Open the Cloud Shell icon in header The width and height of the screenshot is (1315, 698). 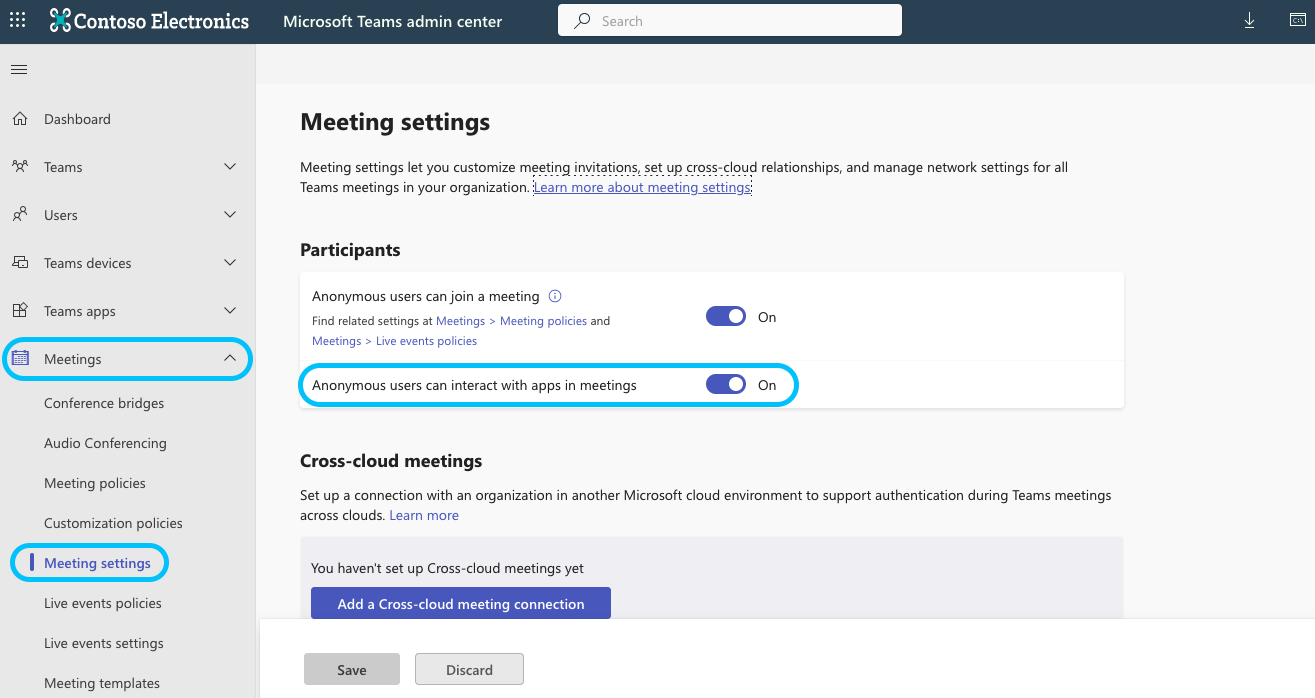[1297, 21]
